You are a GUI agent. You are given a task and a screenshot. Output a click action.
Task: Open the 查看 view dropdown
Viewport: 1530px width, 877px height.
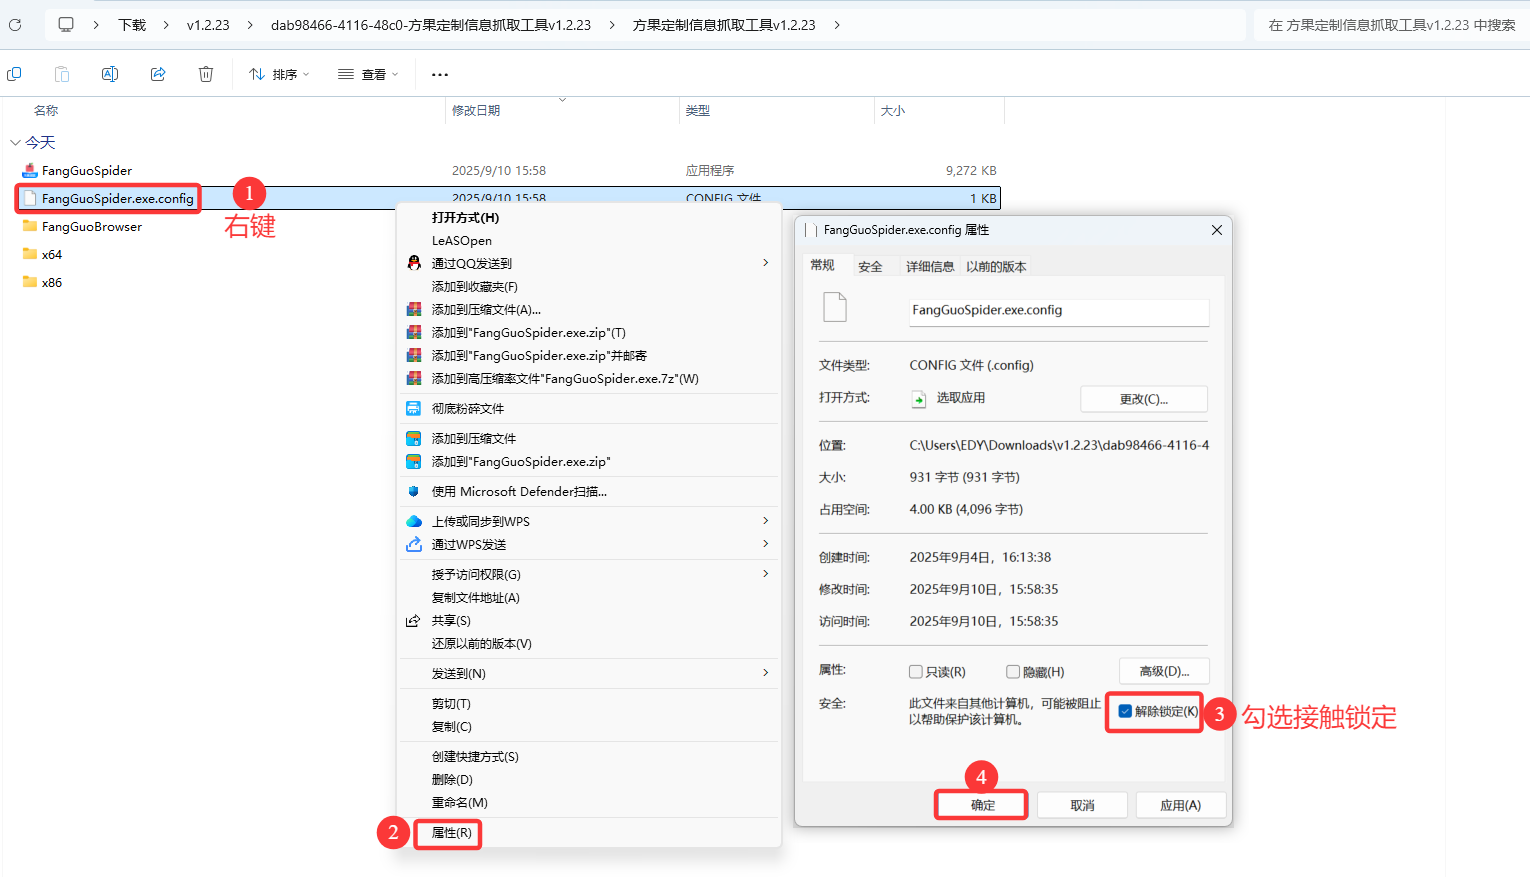tap(368, 74)
